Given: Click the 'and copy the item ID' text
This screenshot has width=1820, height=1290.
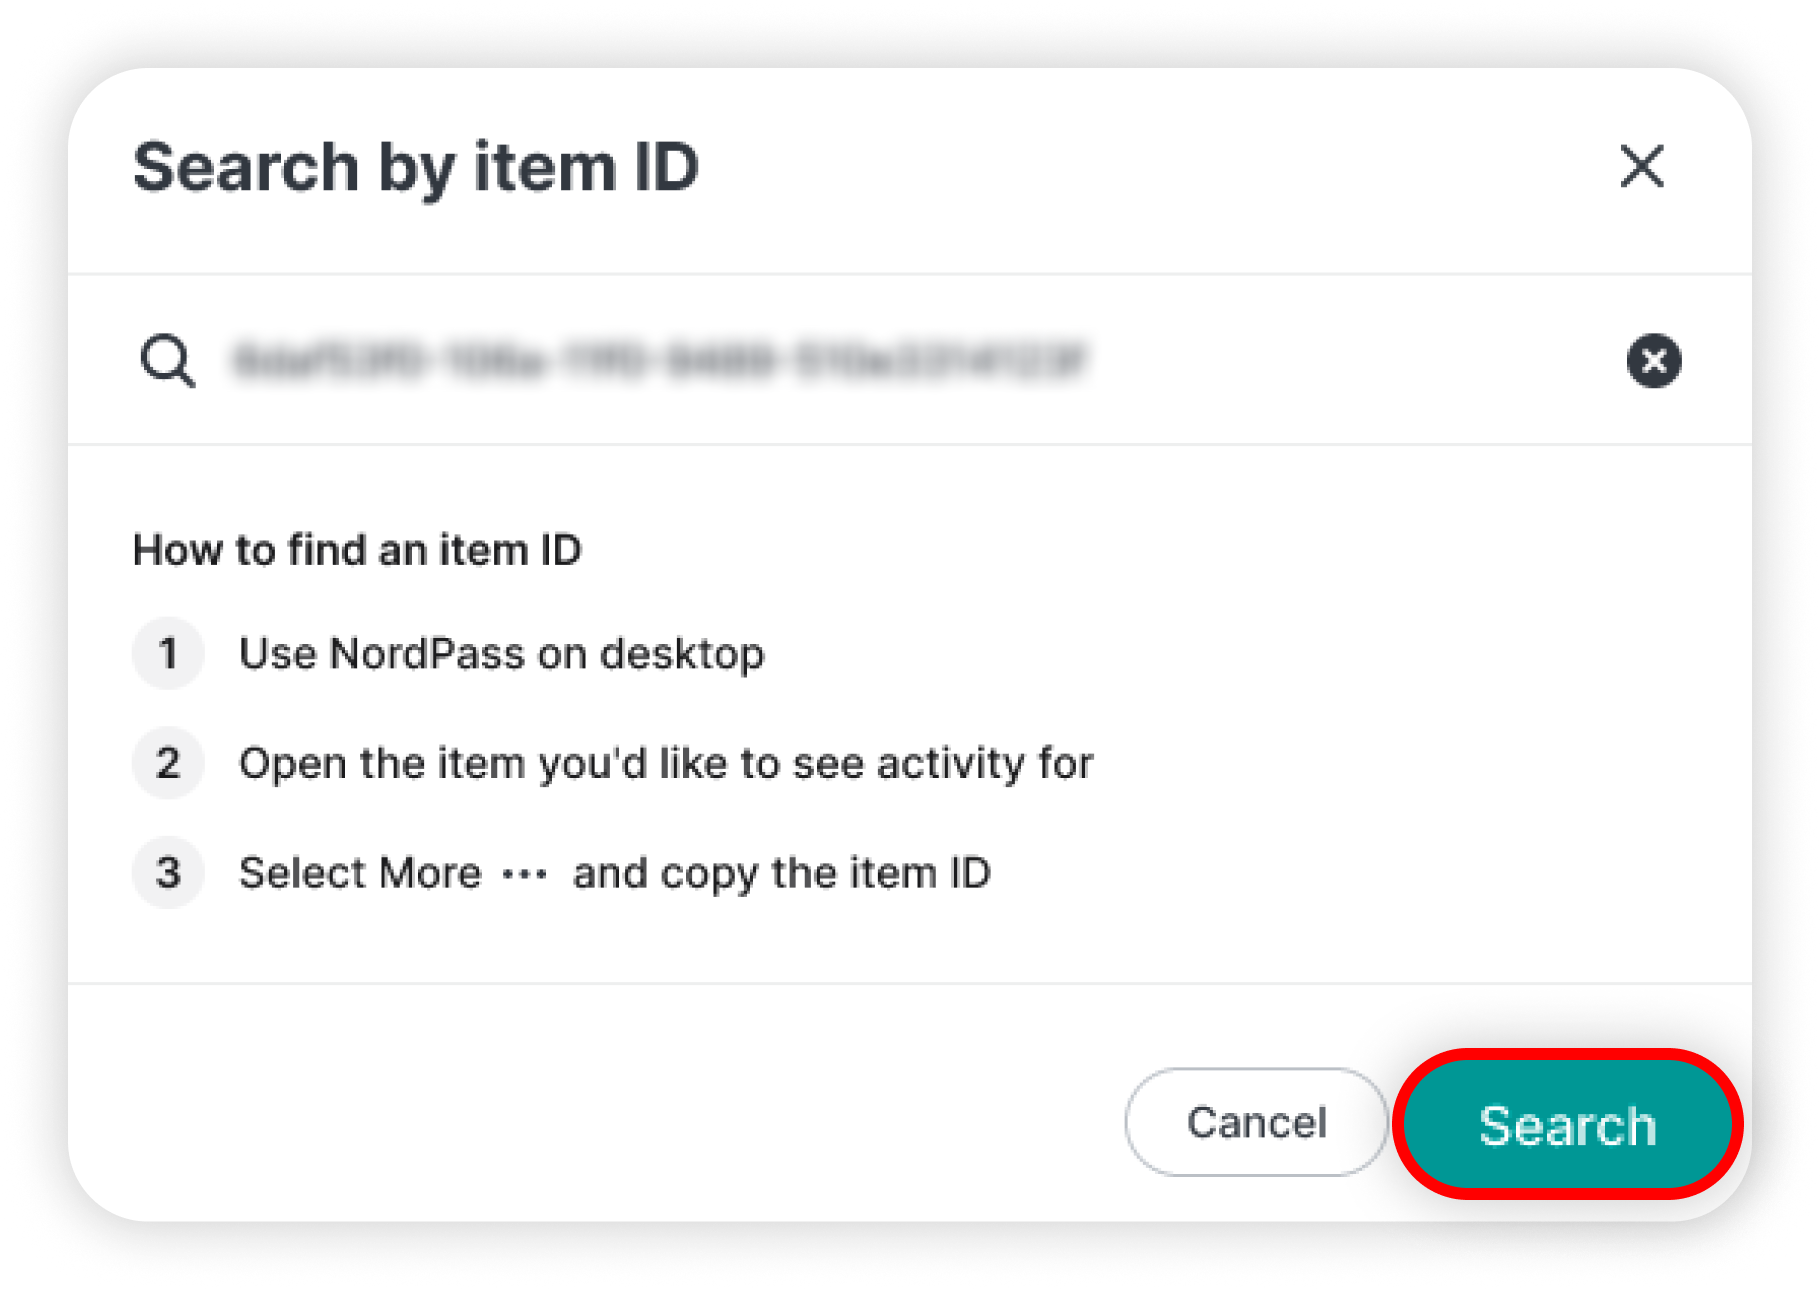Looking at the screenshot, I should tap(782, 874).
